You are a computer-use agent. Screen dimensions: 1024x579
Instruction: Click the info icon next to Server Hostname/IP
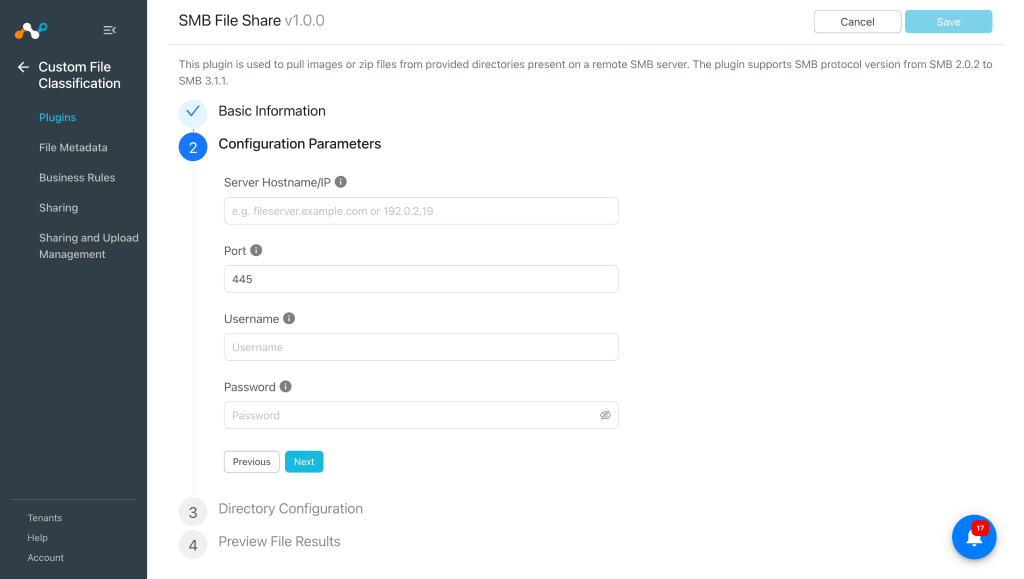tap(341, 182)
